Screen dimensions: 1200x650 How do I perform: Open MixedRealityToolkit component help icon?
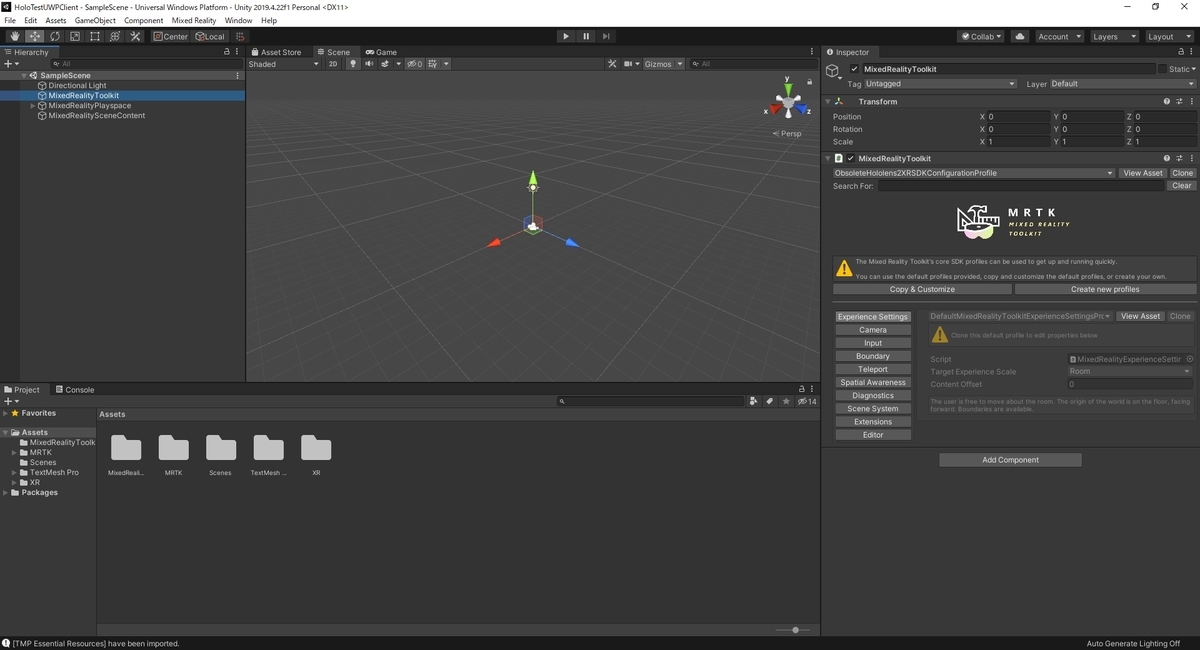click(1167, 158)
